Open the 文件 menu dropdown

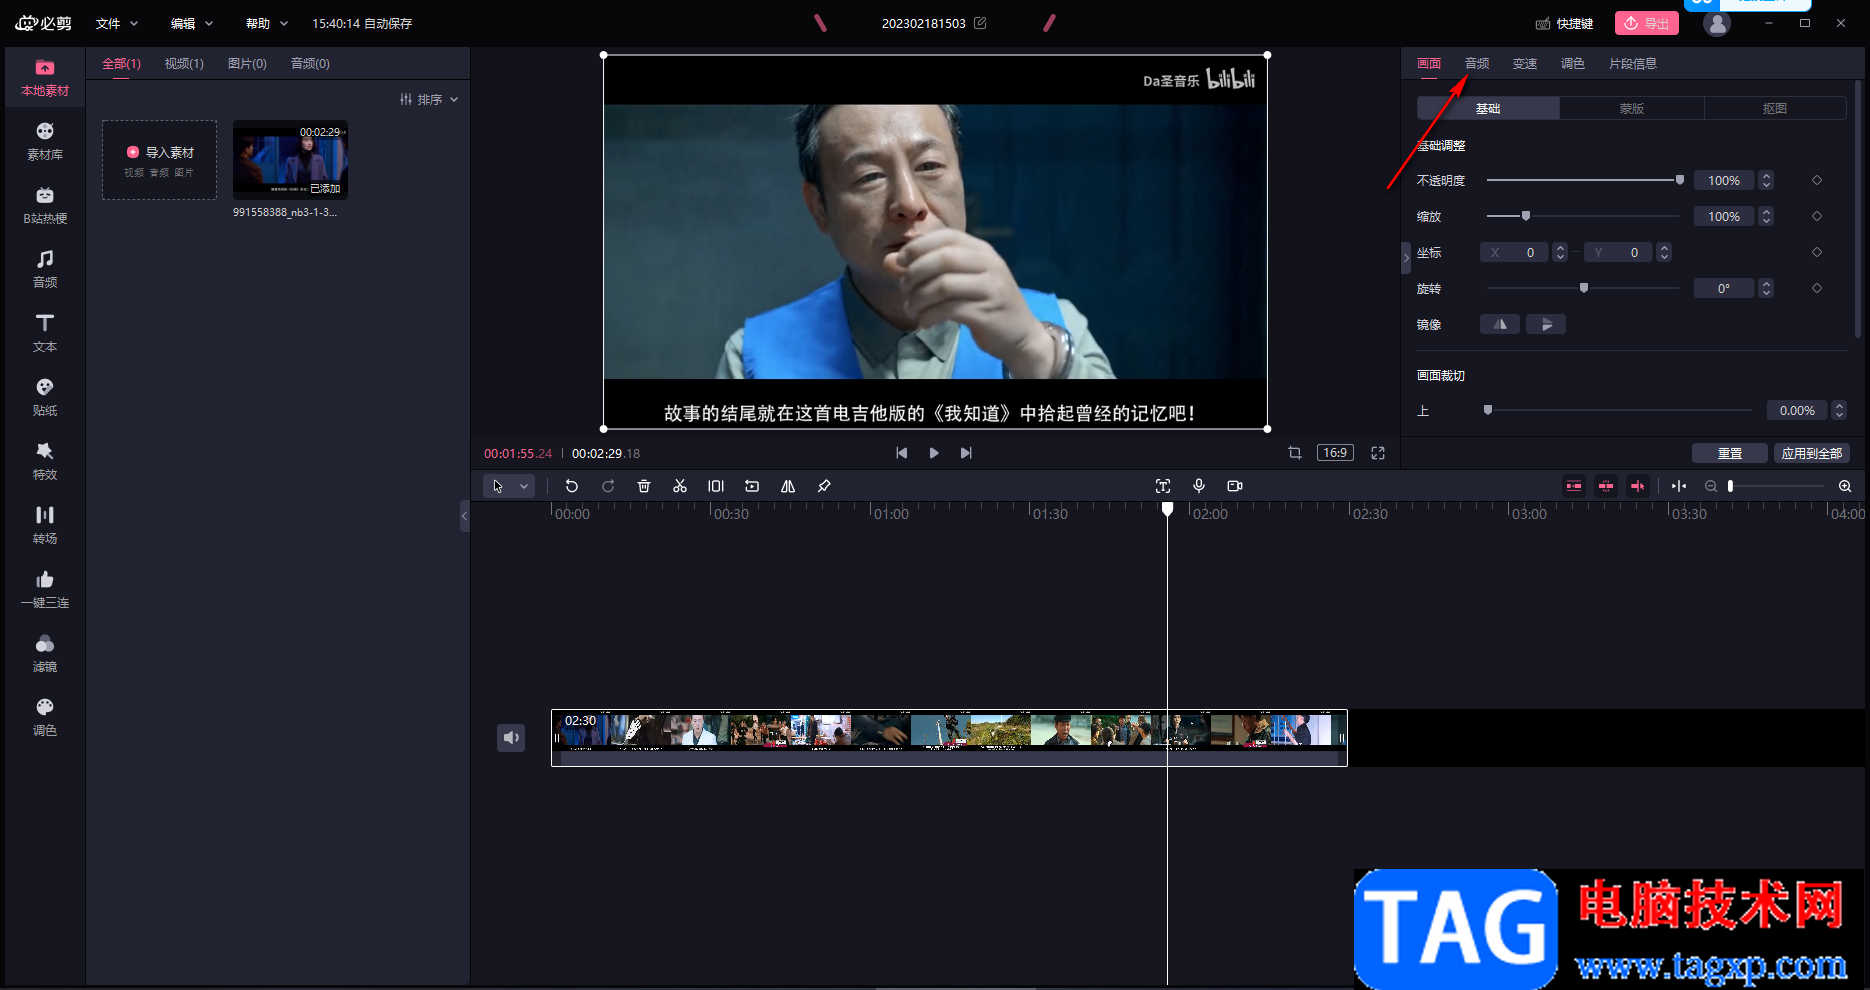pos(117,23)
